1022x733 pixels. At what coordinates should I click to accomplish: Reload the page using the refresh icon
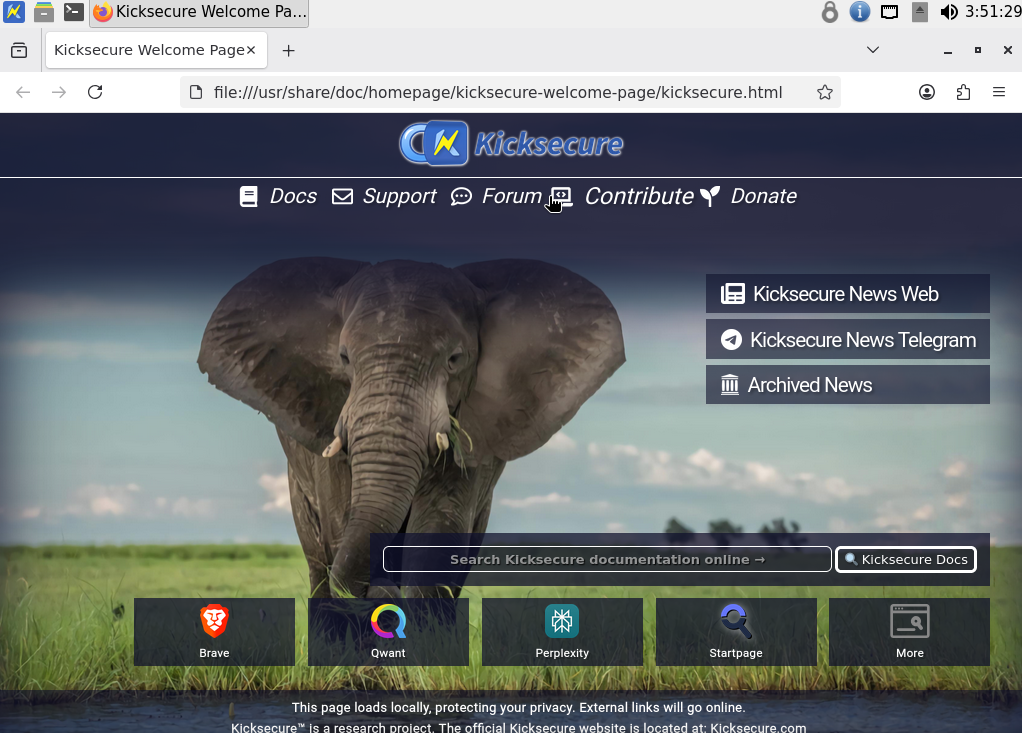tap(95, 92)
